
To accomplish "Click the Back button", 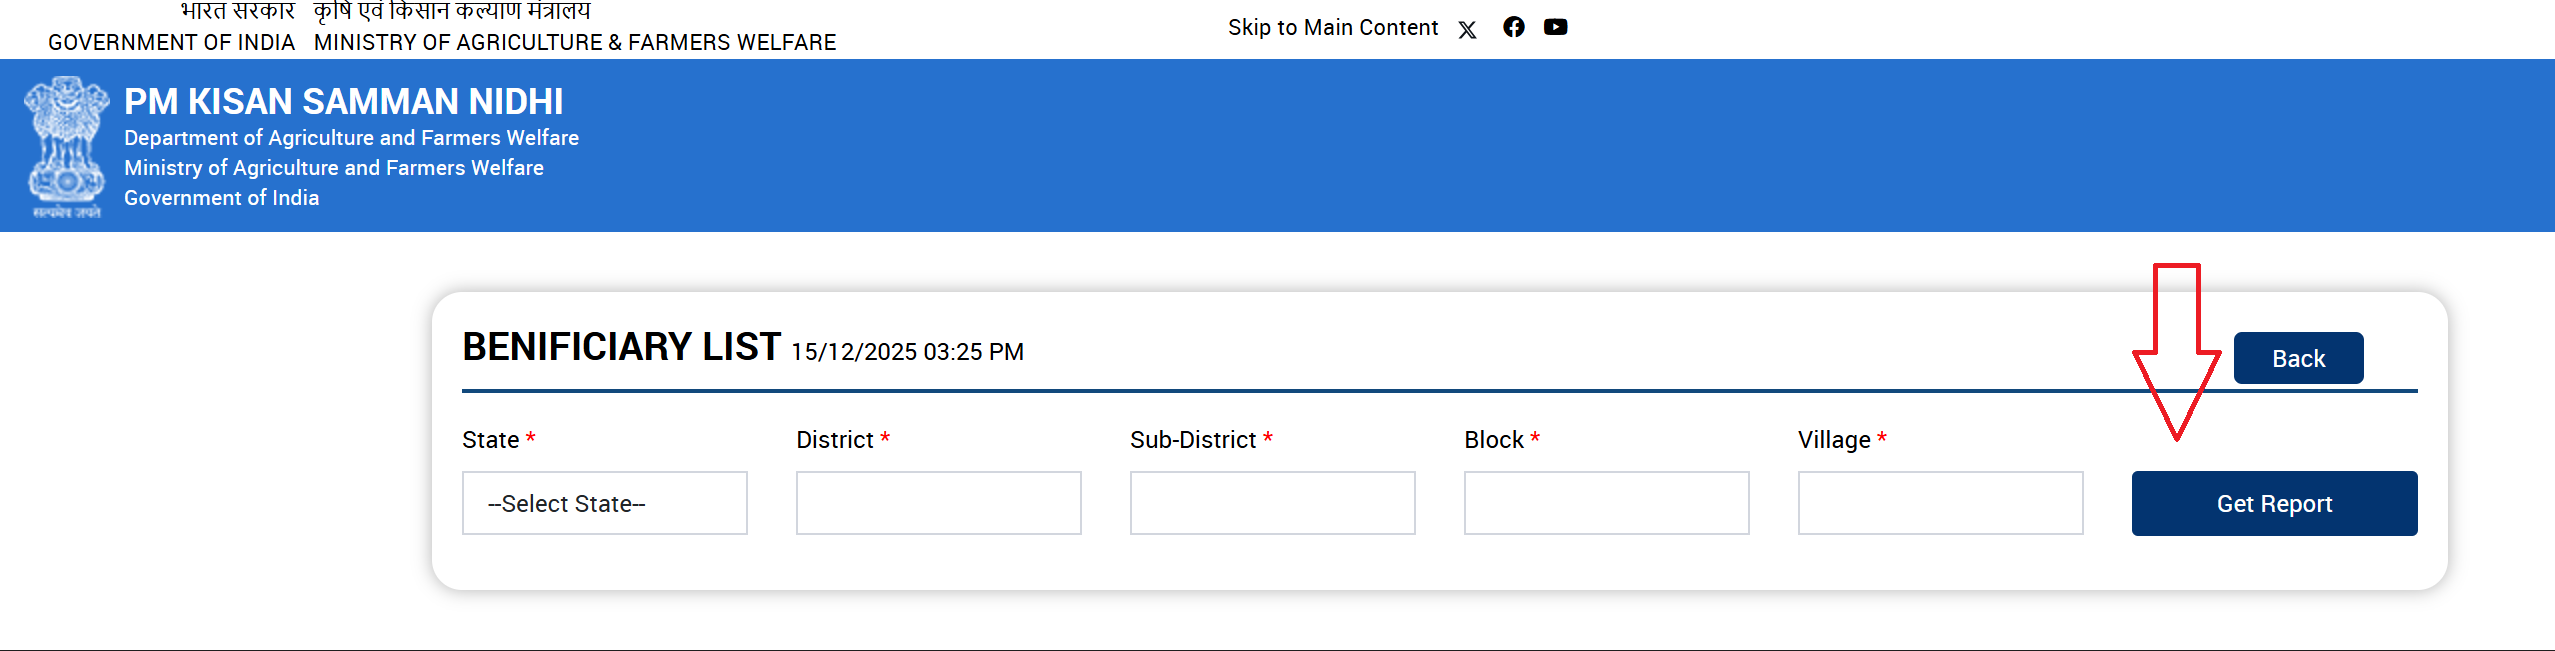I will tap(2298, 358).
